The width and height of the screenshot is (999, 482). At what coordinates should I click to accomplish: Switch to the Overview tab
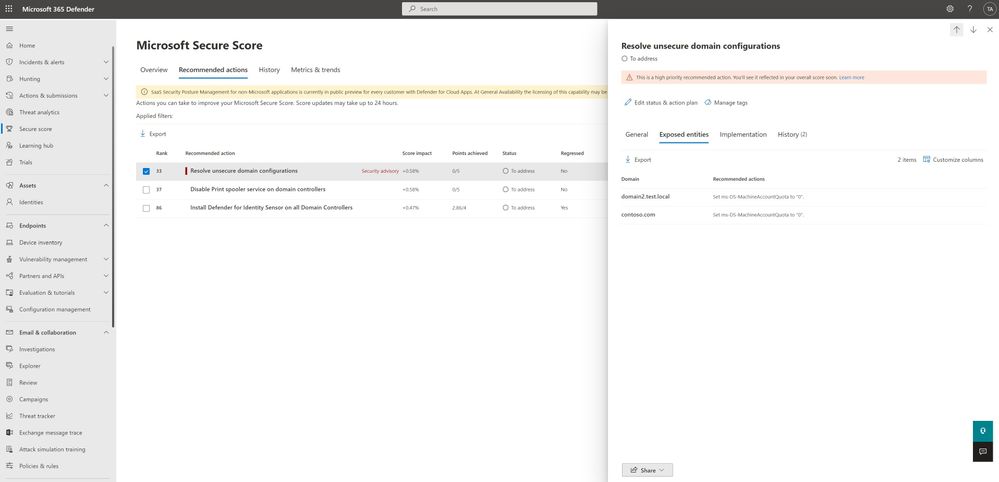[154, 70]
